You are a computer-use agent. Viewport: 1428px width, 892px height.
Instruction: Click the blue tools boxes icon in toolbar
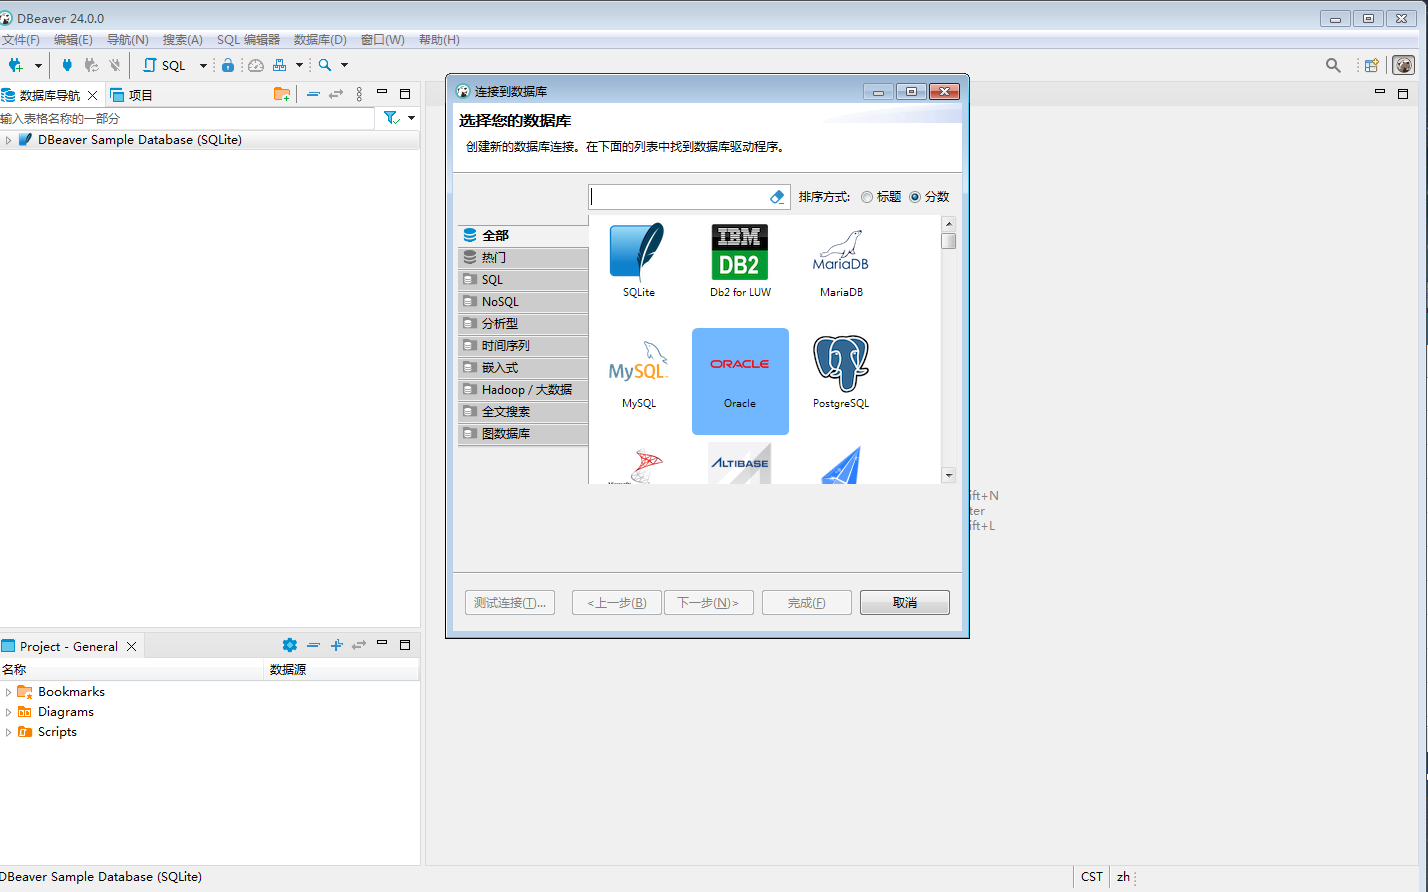pos(280,65)
